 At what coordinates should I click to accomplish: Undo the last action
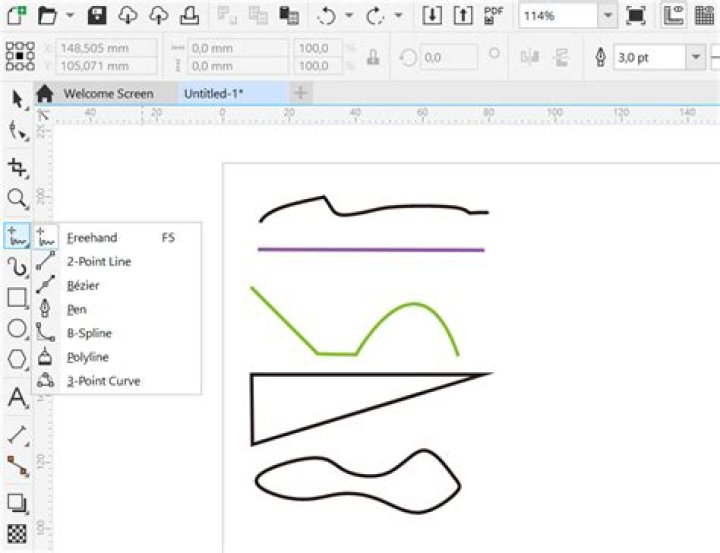coord(326,16)
